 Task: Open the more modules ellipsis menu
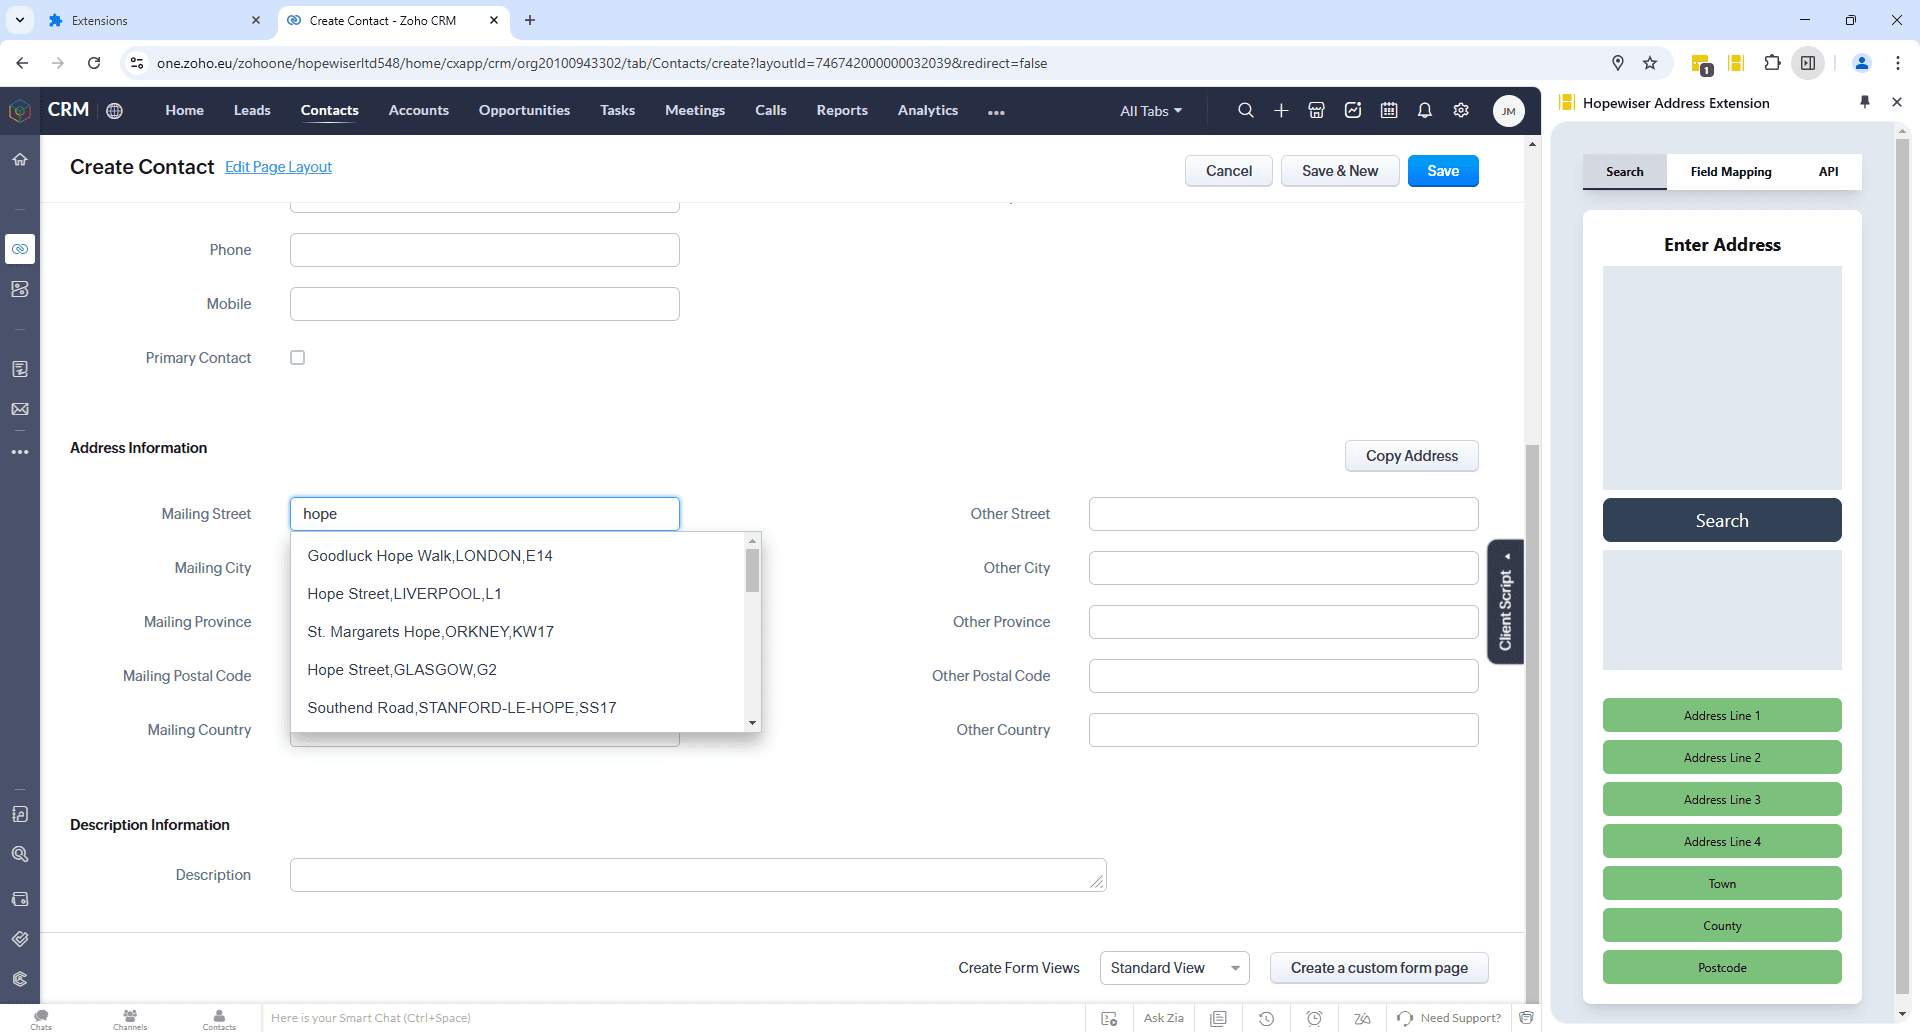[996, 112]
